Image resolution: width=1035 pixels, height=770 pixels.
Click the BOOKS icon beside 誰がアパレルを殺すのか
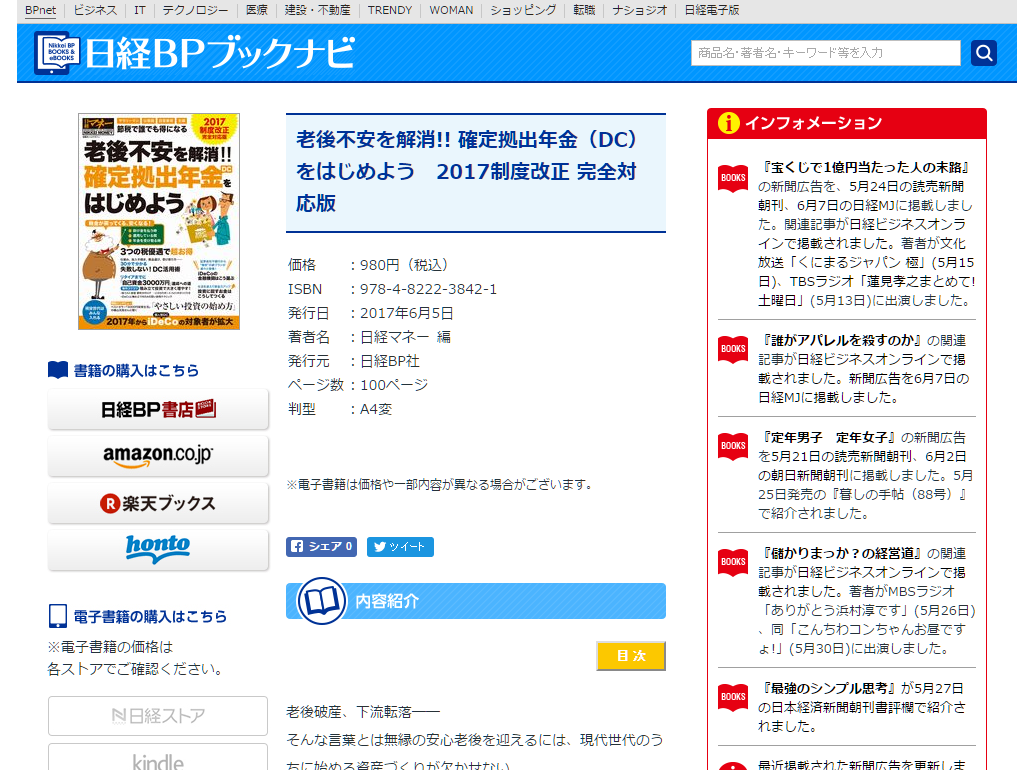(733, 349)
